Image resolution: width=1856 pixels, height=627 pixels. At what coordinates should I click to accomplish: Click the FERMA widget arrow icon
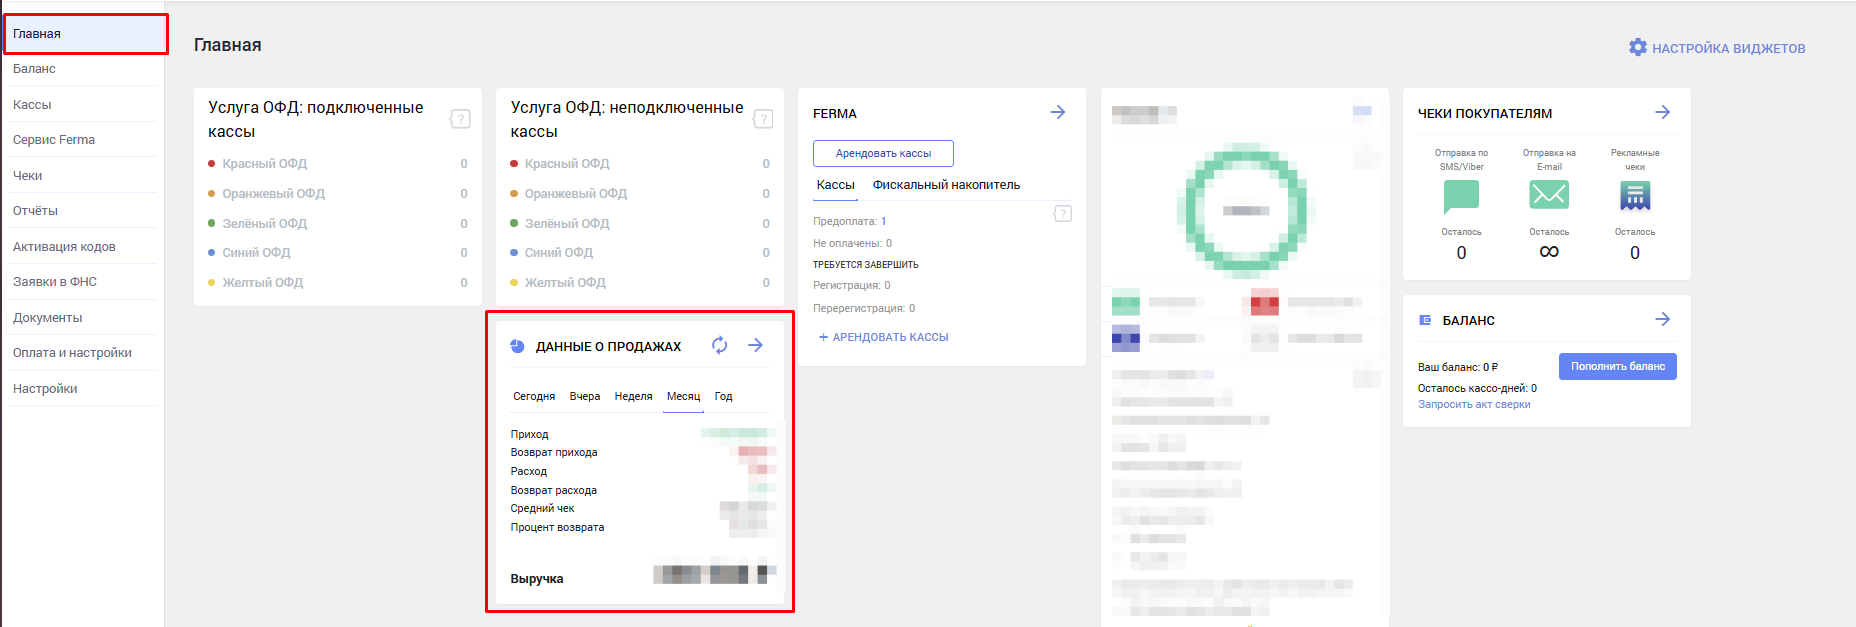1057,112
